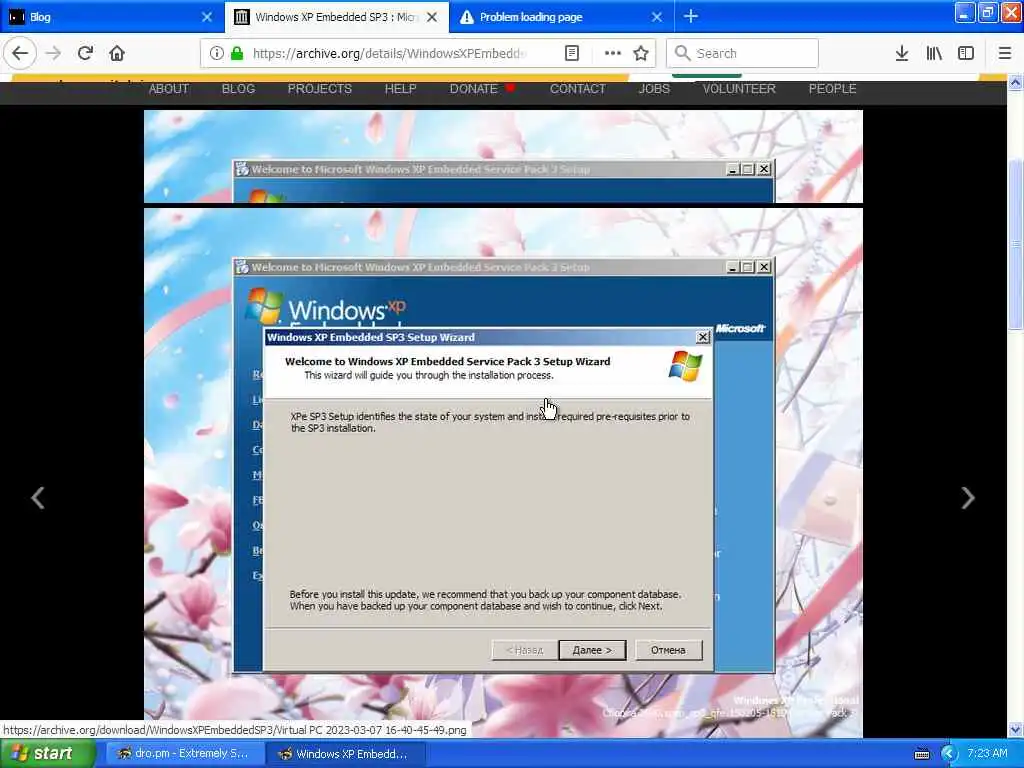Click the green secure padlock icon
Screen dimensions: 1024x768
[236, 54]
